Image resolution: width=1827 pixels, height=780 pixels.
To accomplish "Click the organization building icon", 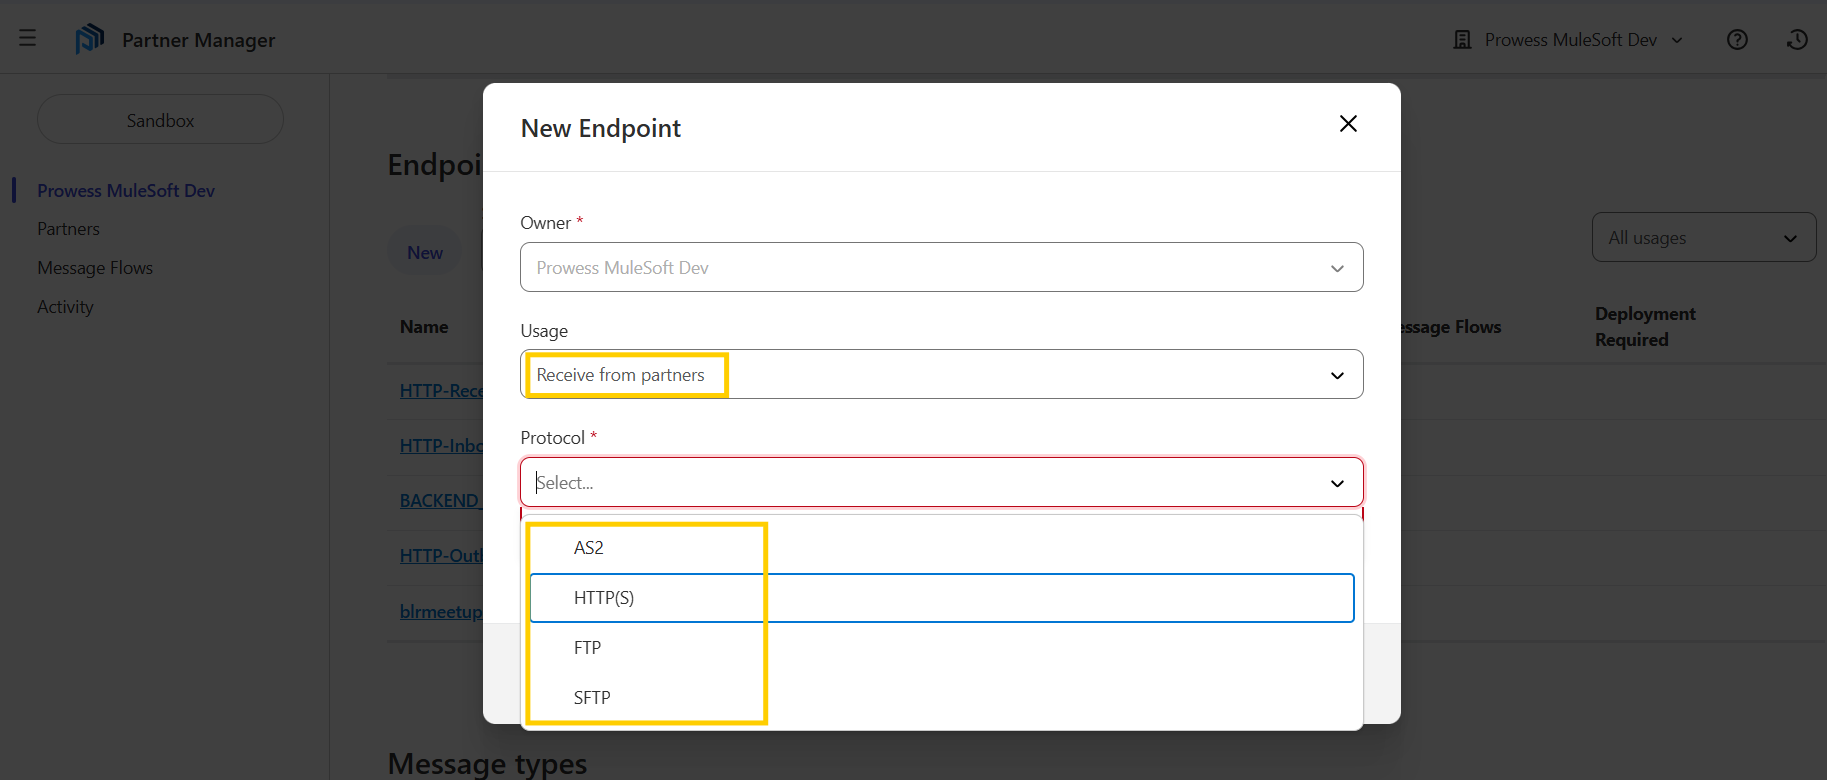I will pos(1462,40).
